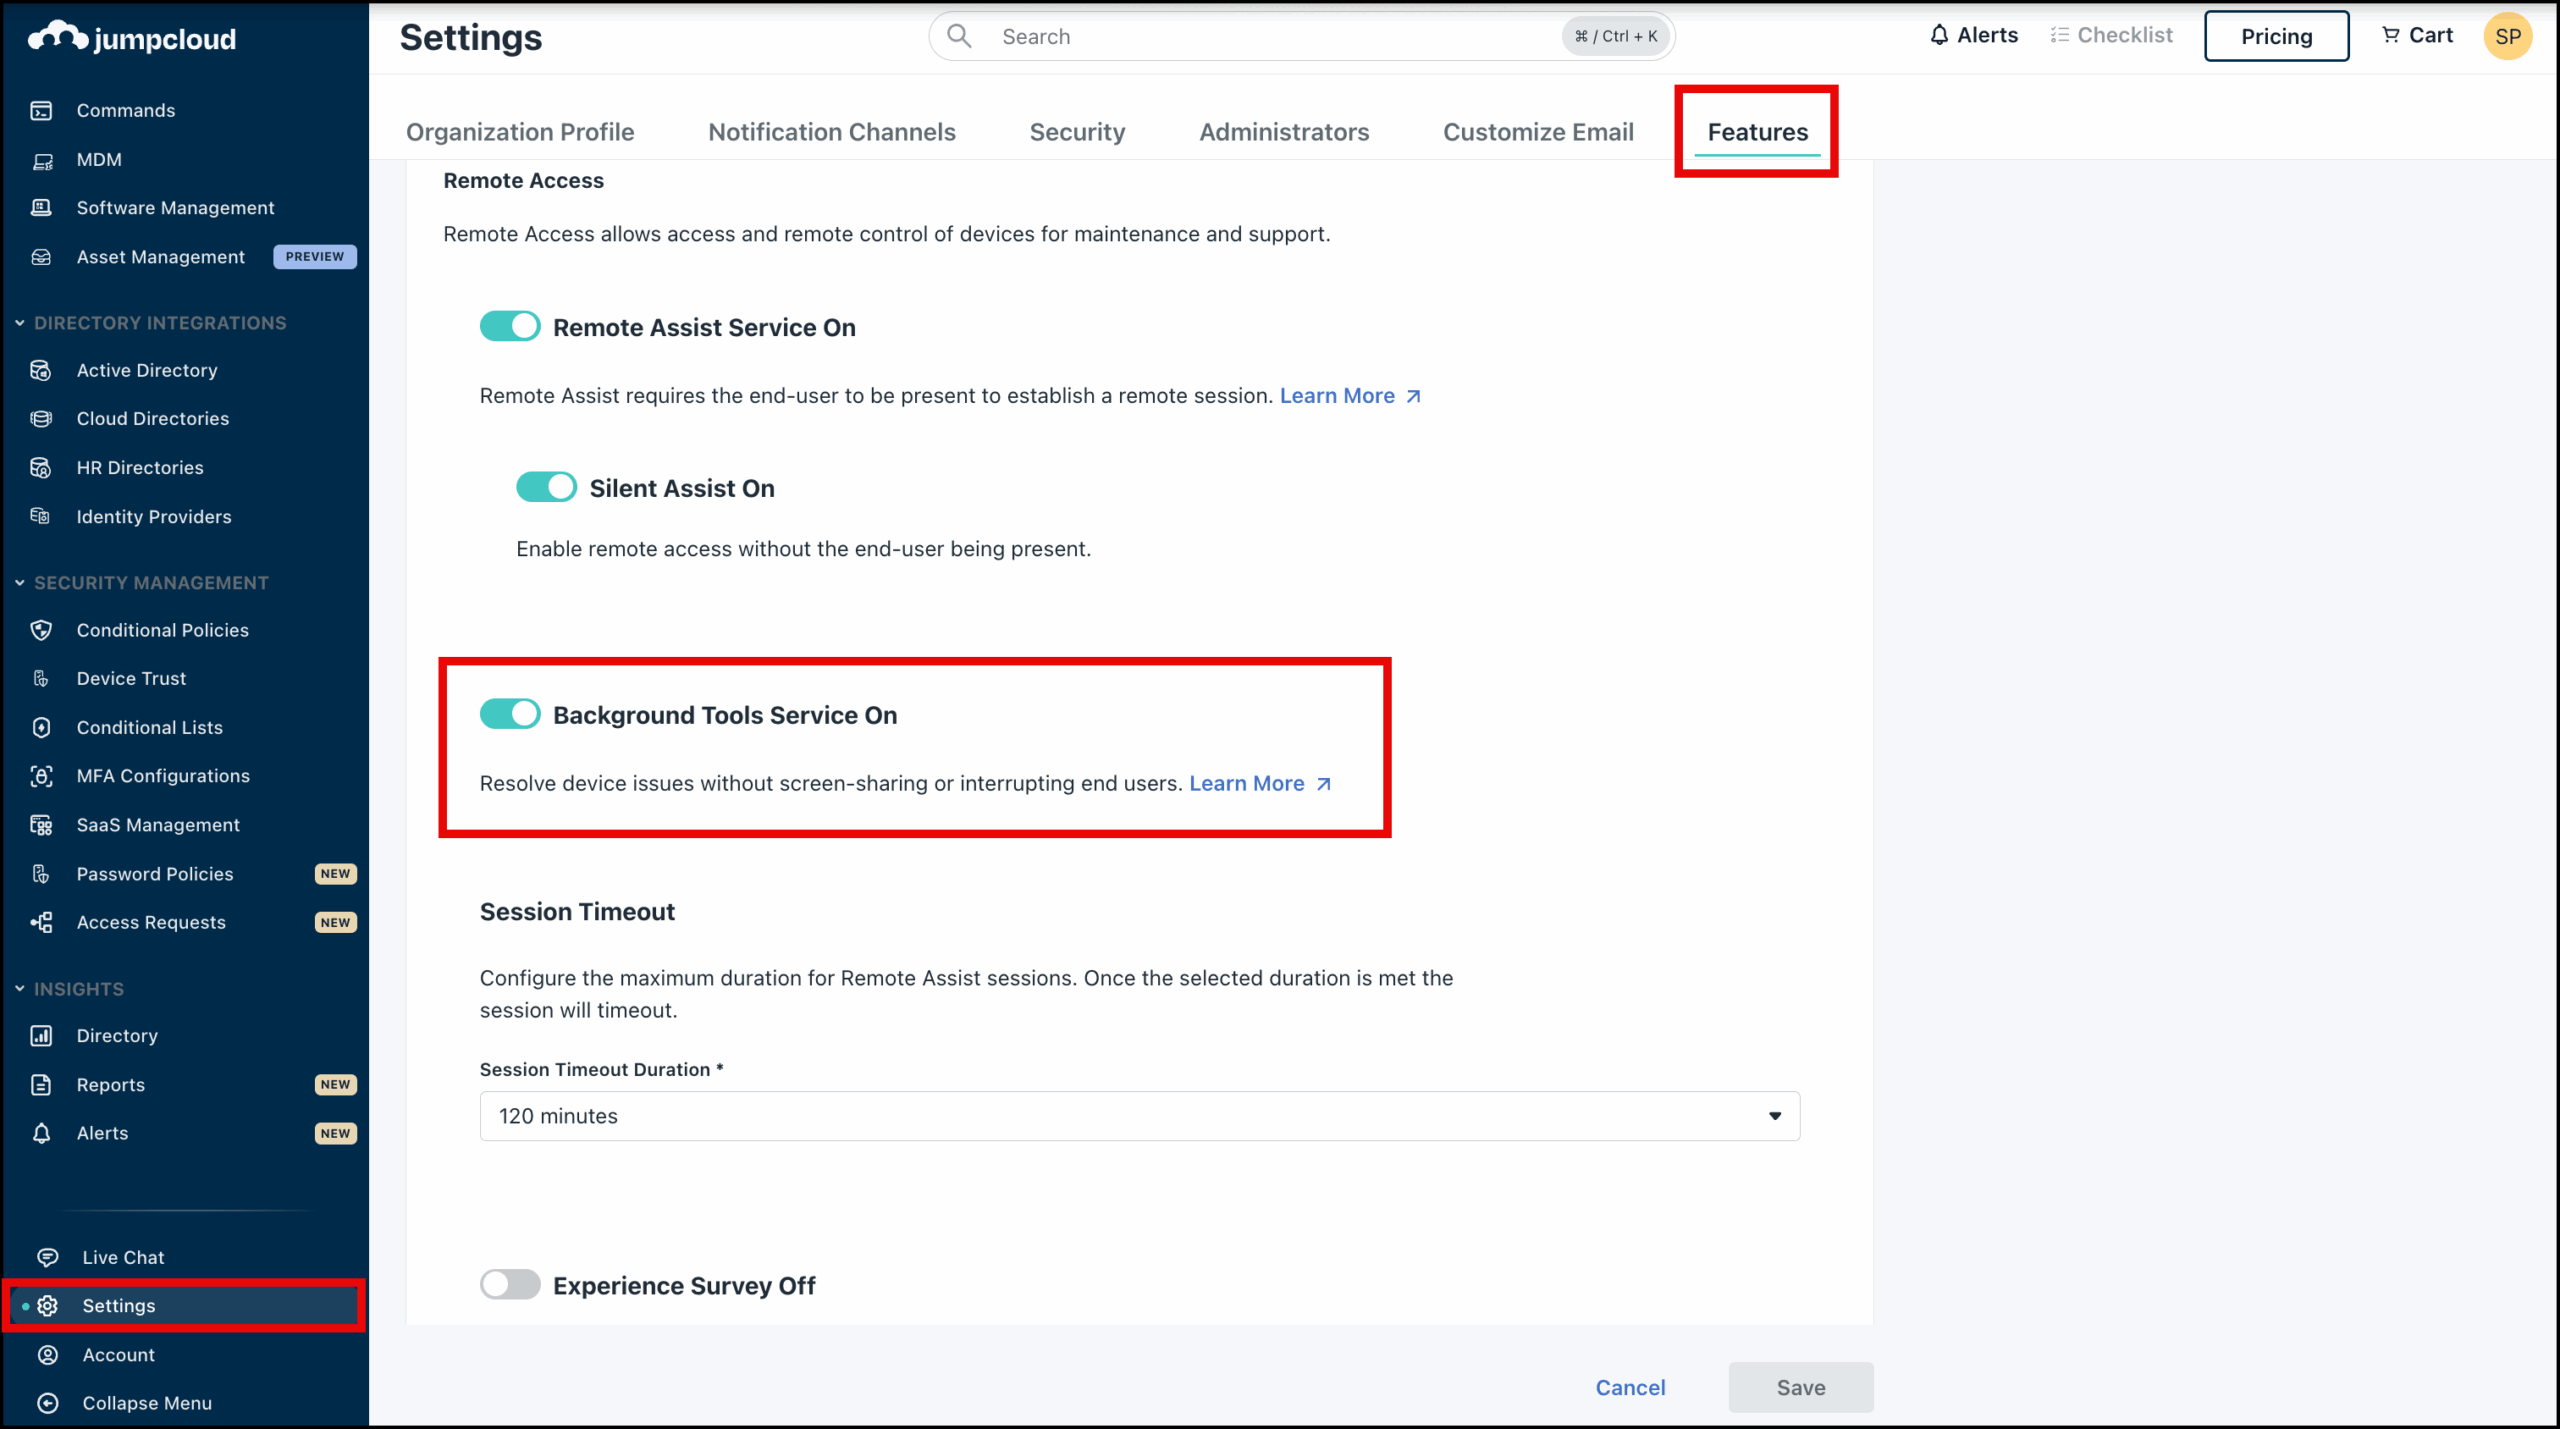The image size is (2560, 1429).
Task: Open MDM via its sidebar icon
Action: point(41,160)
